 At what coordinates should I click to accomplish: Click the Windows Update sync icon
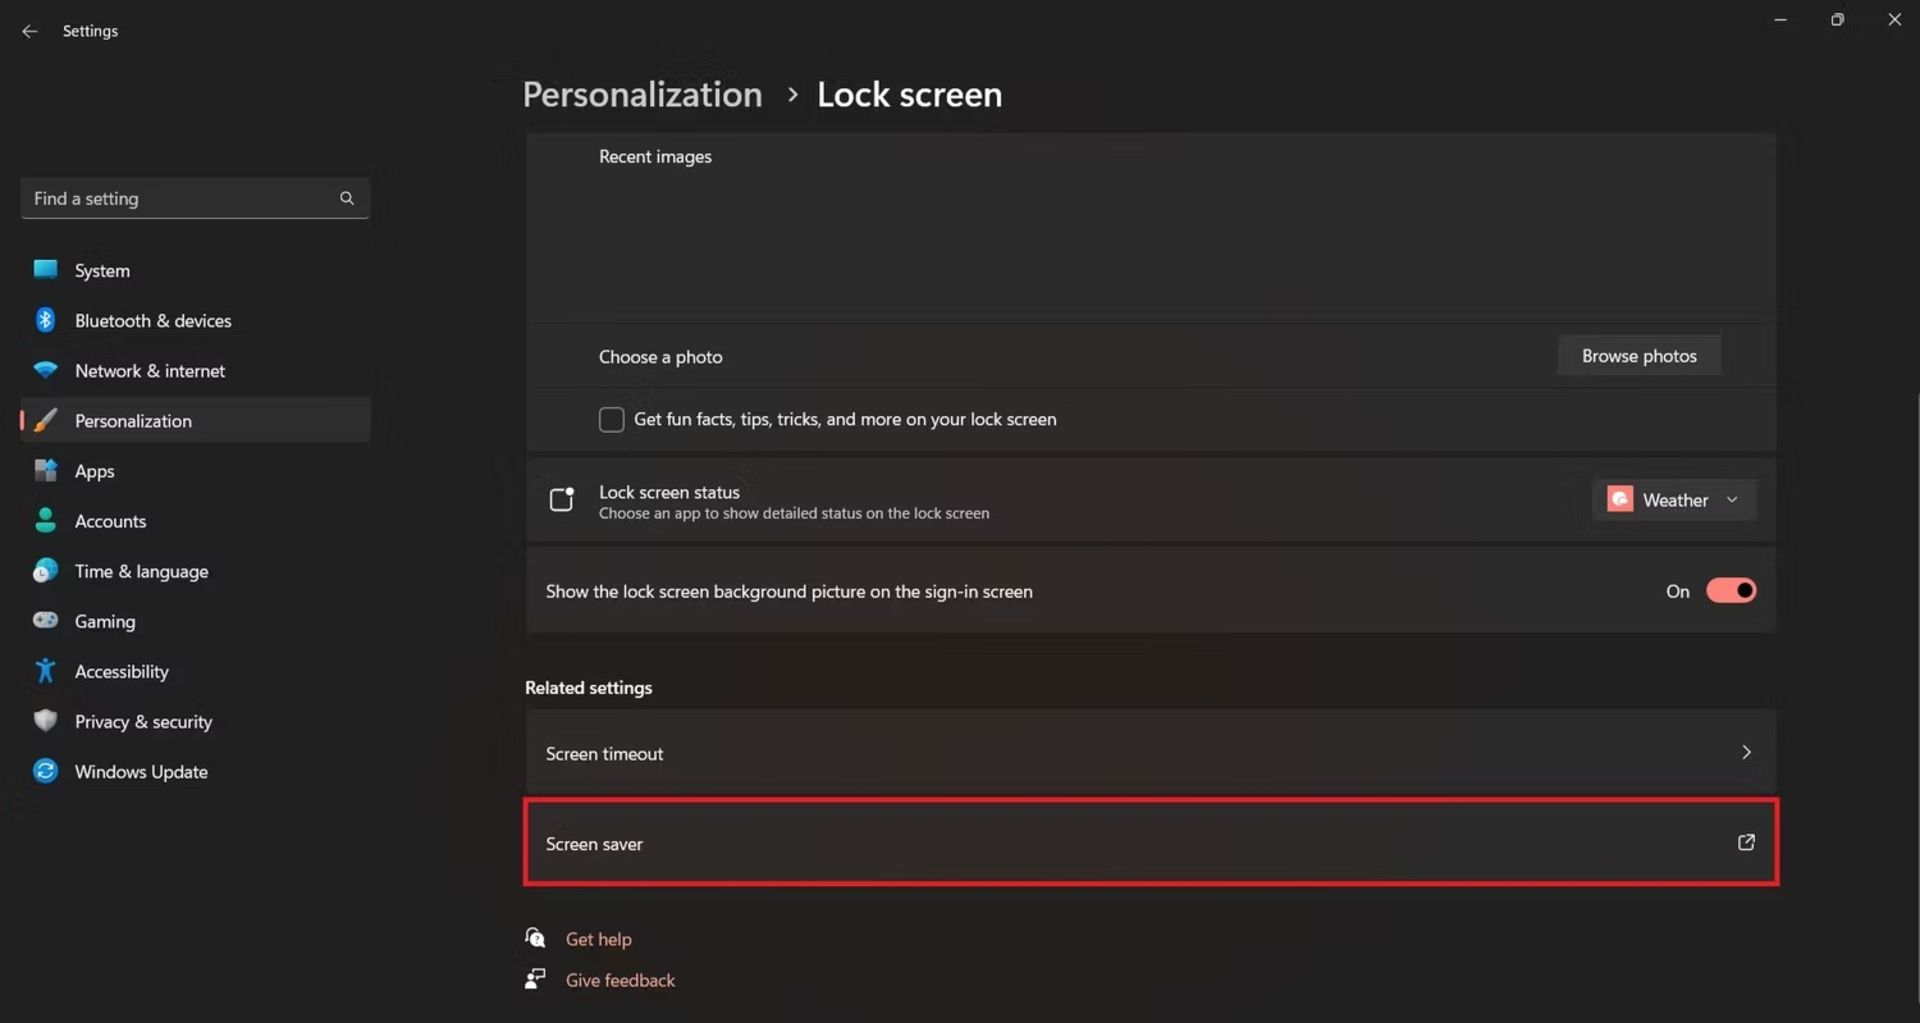[45, 771]
